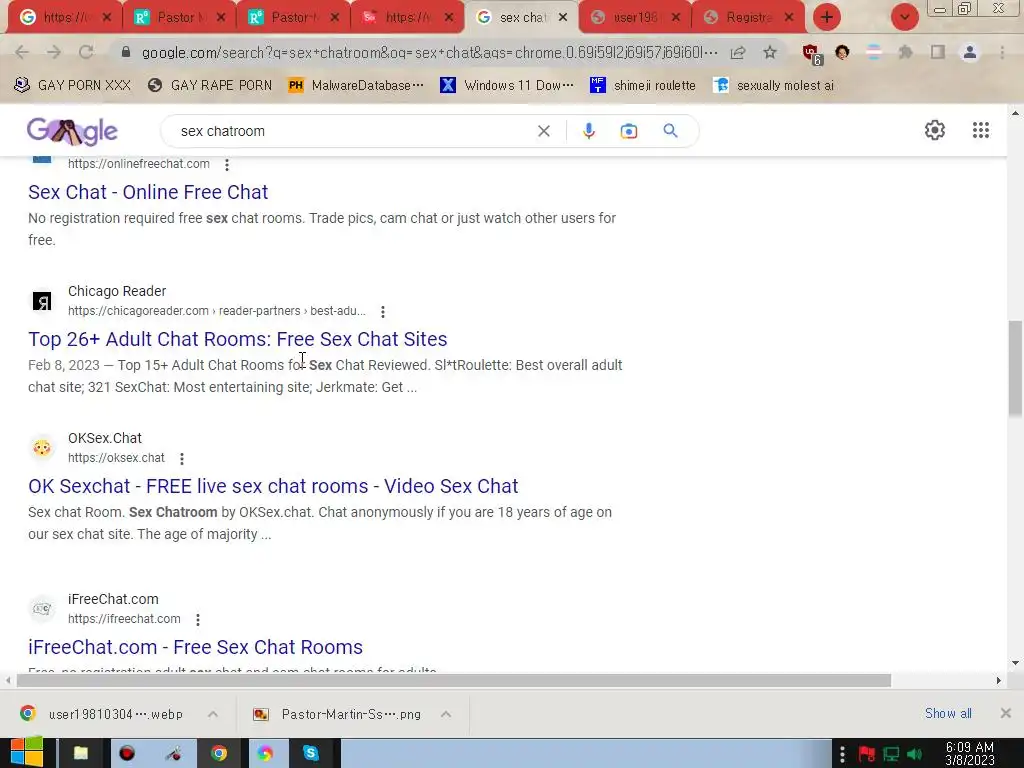This screenshot has height=768, width=1024.
Task: Open the 'Top 26+ Adult Chat Rooms' result
Action: 238,339
